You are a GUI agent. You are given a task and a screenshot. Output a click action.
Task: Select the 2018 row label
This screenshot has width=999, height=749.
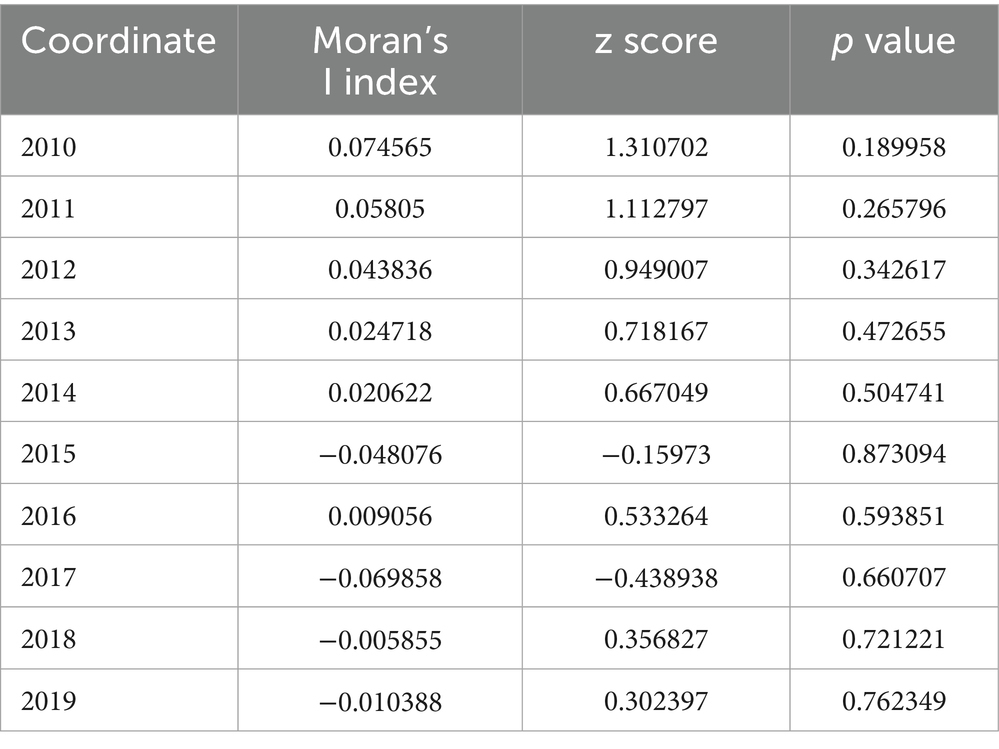[x=48, y=638]
